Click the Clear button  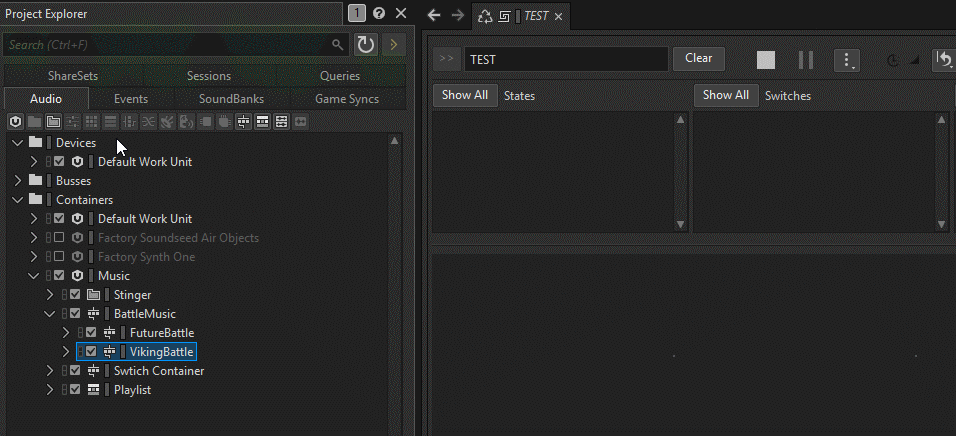click(699, 59)
